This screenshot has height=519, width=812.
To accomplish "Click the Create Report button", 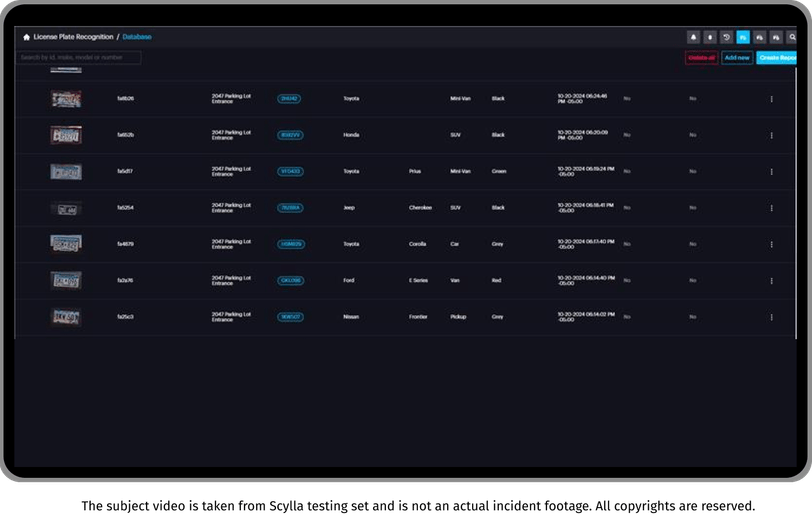I will coord(777,57).
